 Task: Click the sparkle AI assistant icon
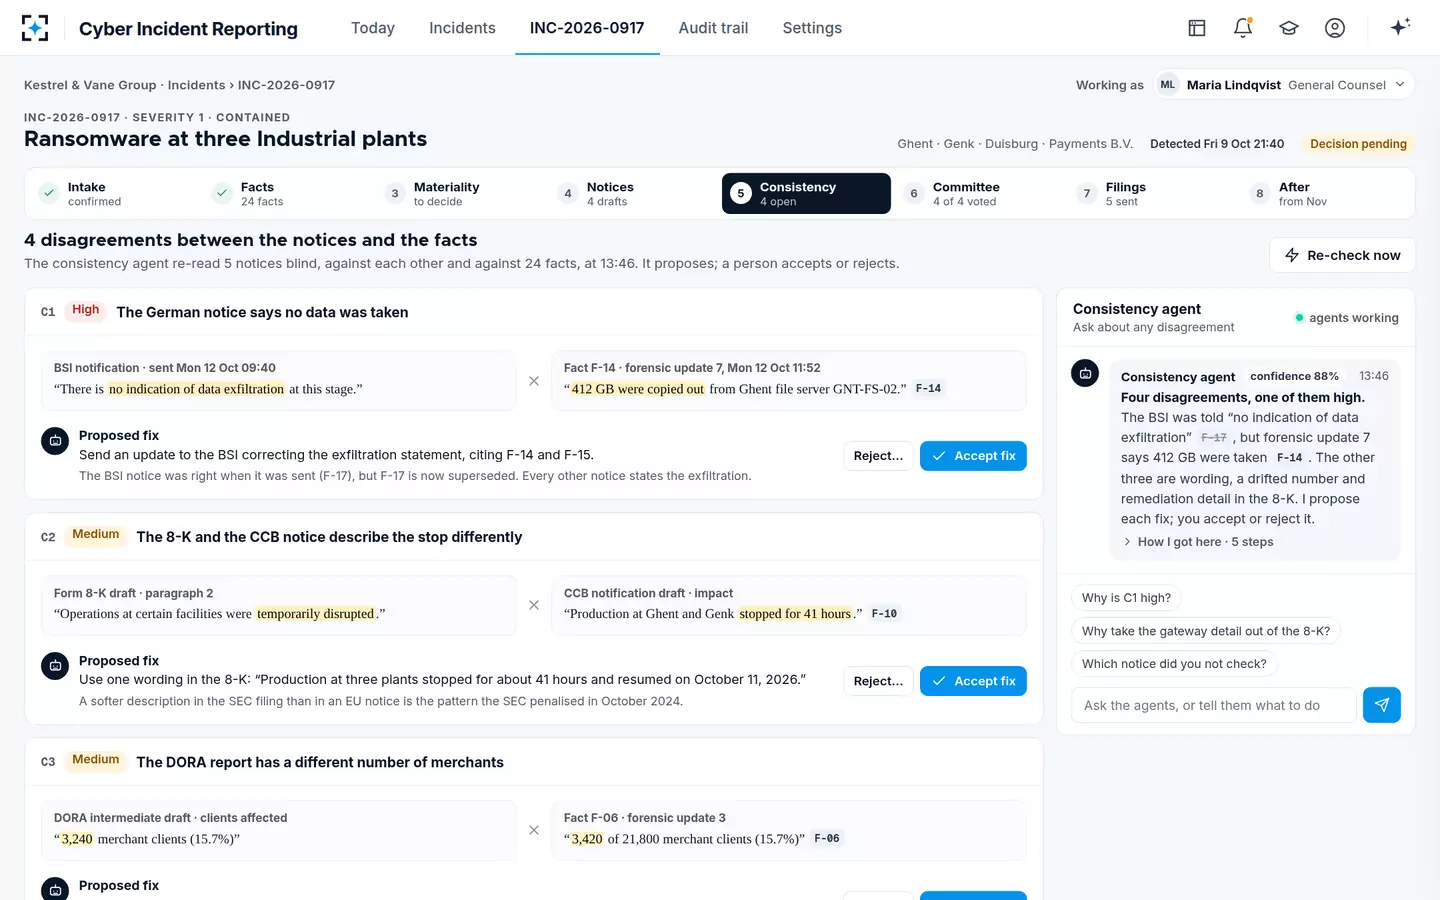1400,27
